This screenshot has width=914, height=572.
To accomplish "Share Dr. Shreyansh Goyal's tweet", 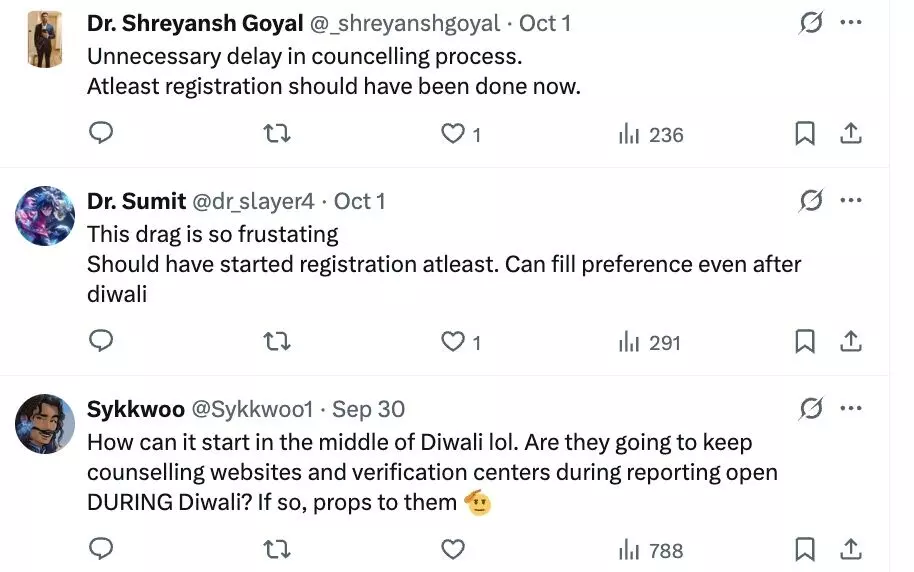I will pos(851,134).
